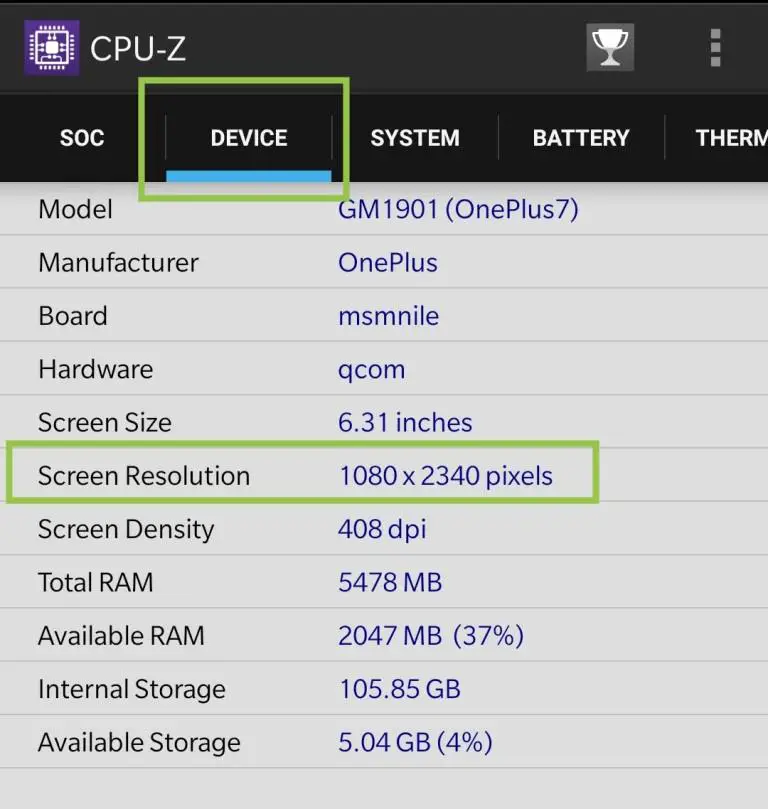
Task: Open the SYSTEM tab
Action: click(415, 138)
